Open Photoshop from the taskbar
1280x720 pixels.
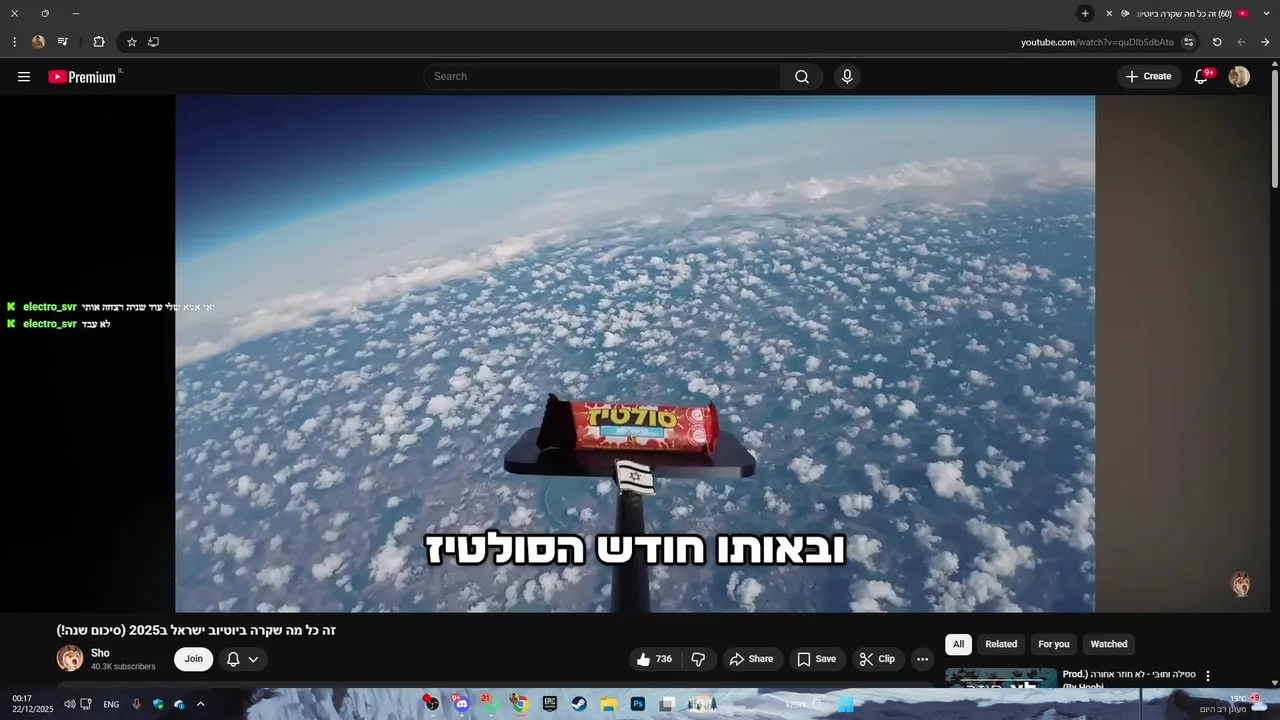637,704
